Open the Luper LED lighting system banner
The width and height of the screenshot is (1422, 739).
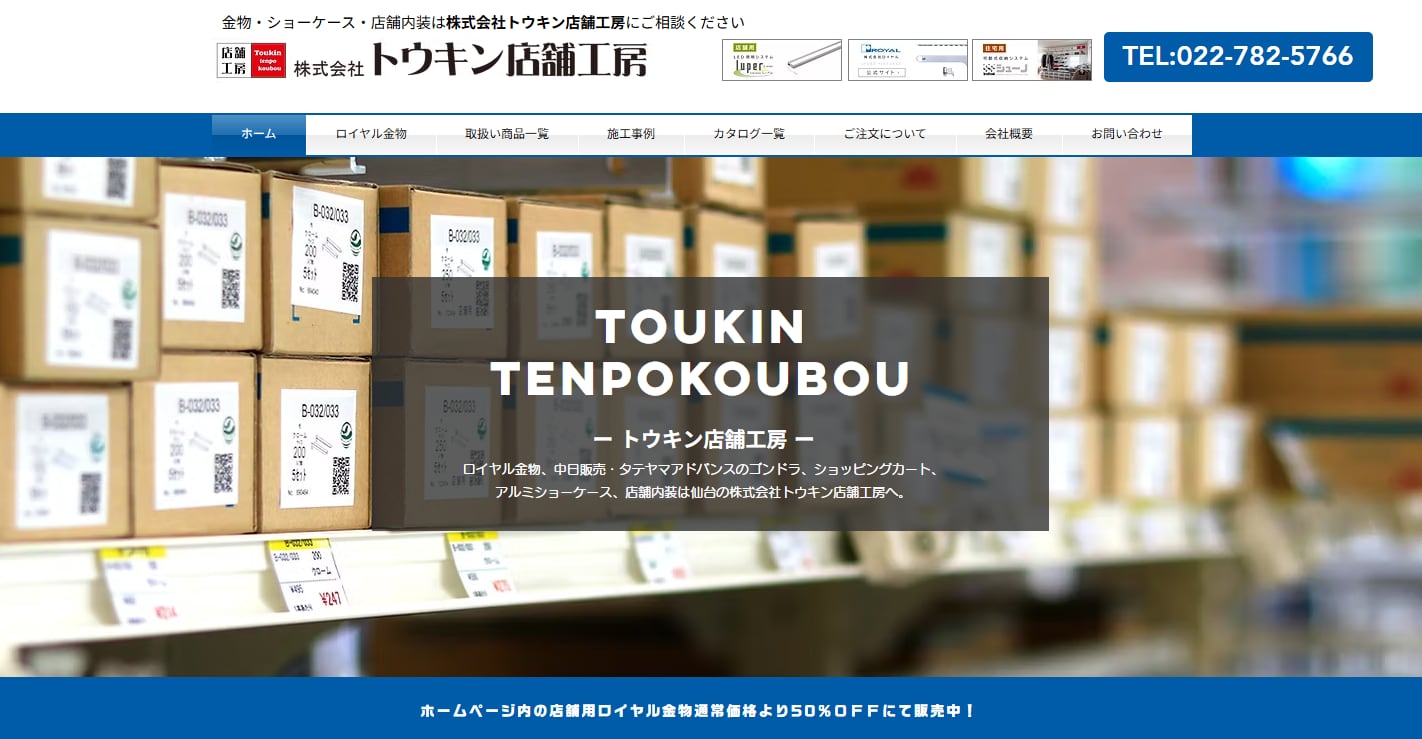pyautogui.click(x=782, y=60)
